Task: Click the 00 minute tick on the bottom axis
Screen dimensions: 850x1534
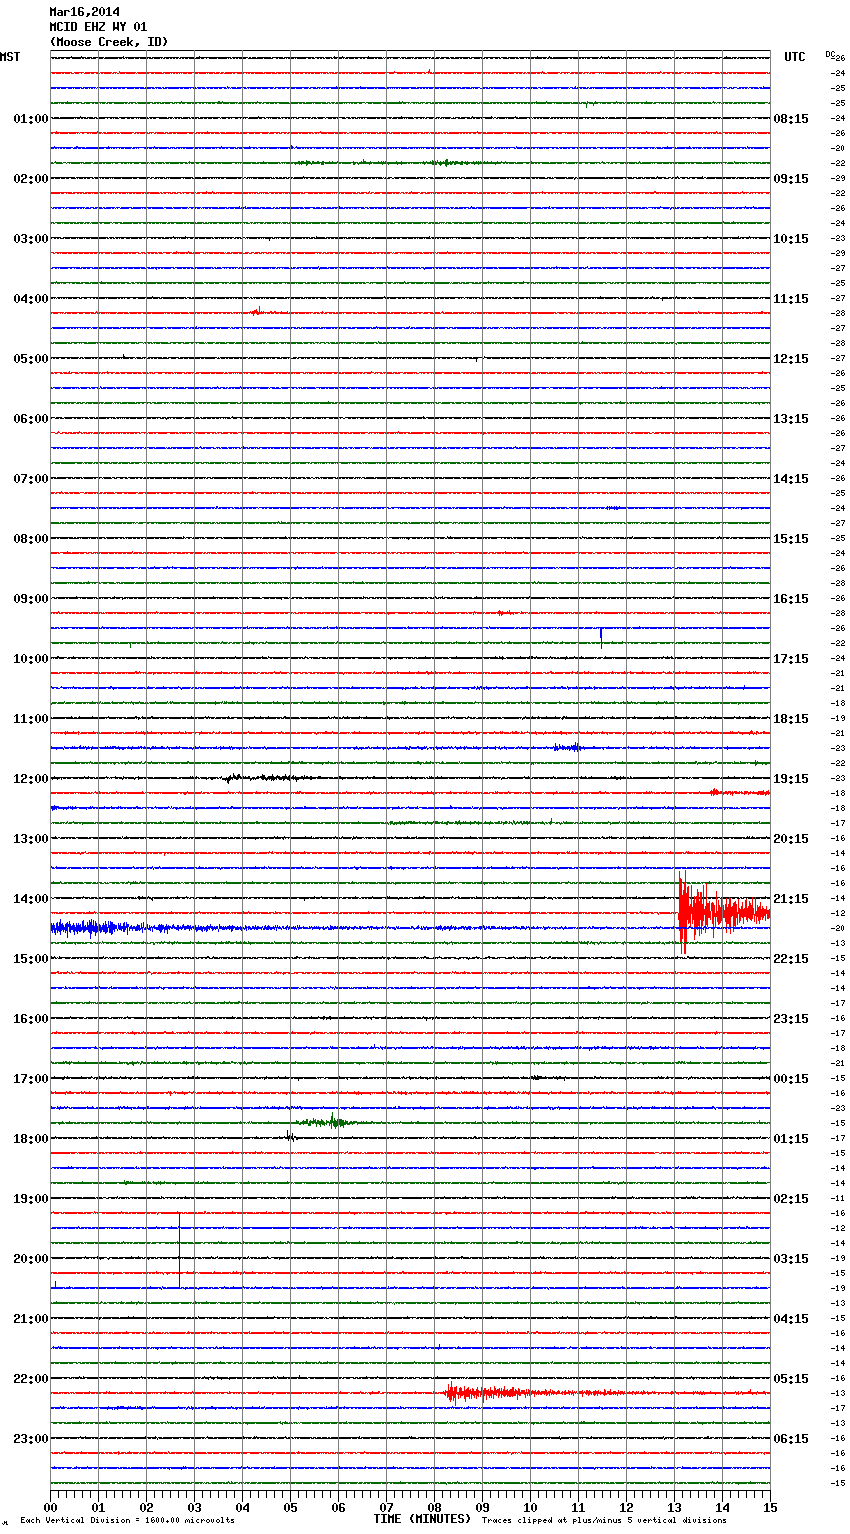Action: click(x=51, y=1507)
